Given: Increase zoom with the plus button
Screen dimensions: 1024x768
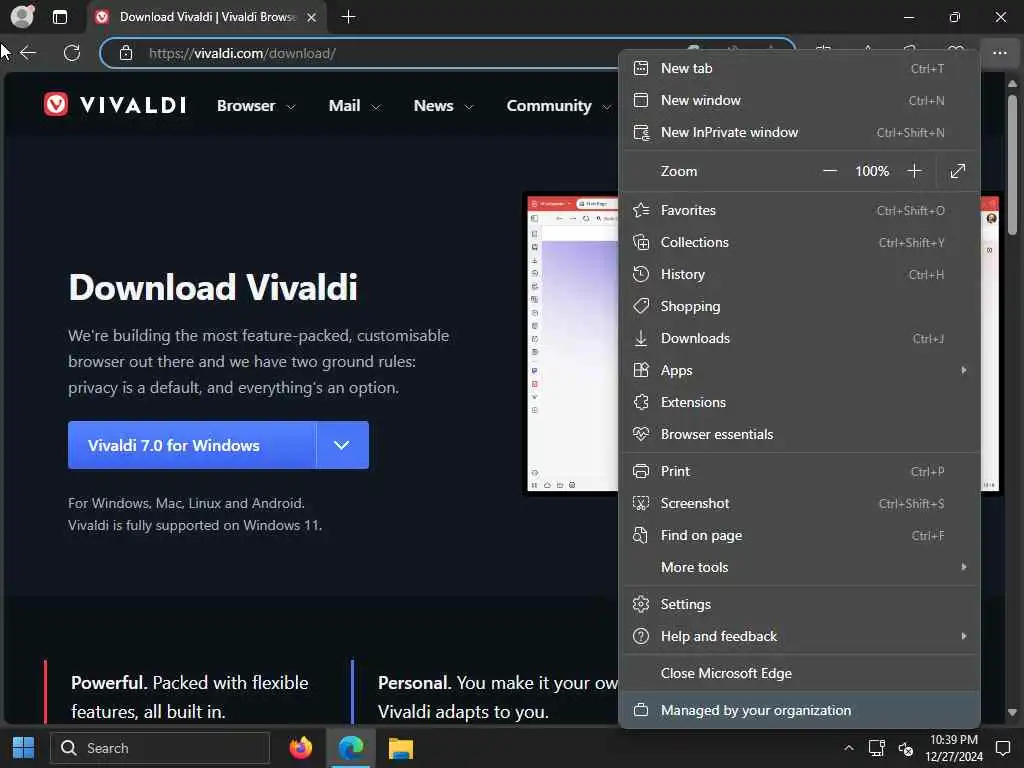Looking at the screenshot, I should (914, 171).
